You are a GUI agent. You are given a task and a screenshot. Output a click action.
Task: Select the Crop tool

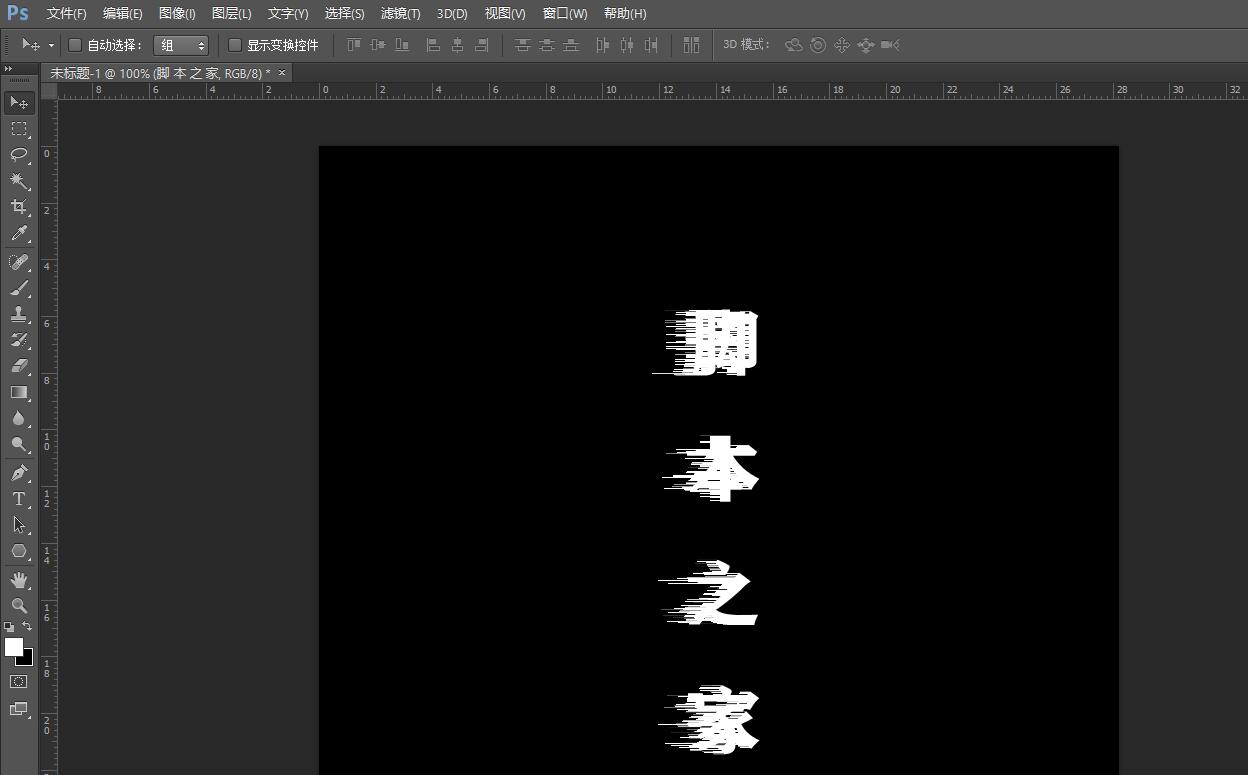point(19,207)
